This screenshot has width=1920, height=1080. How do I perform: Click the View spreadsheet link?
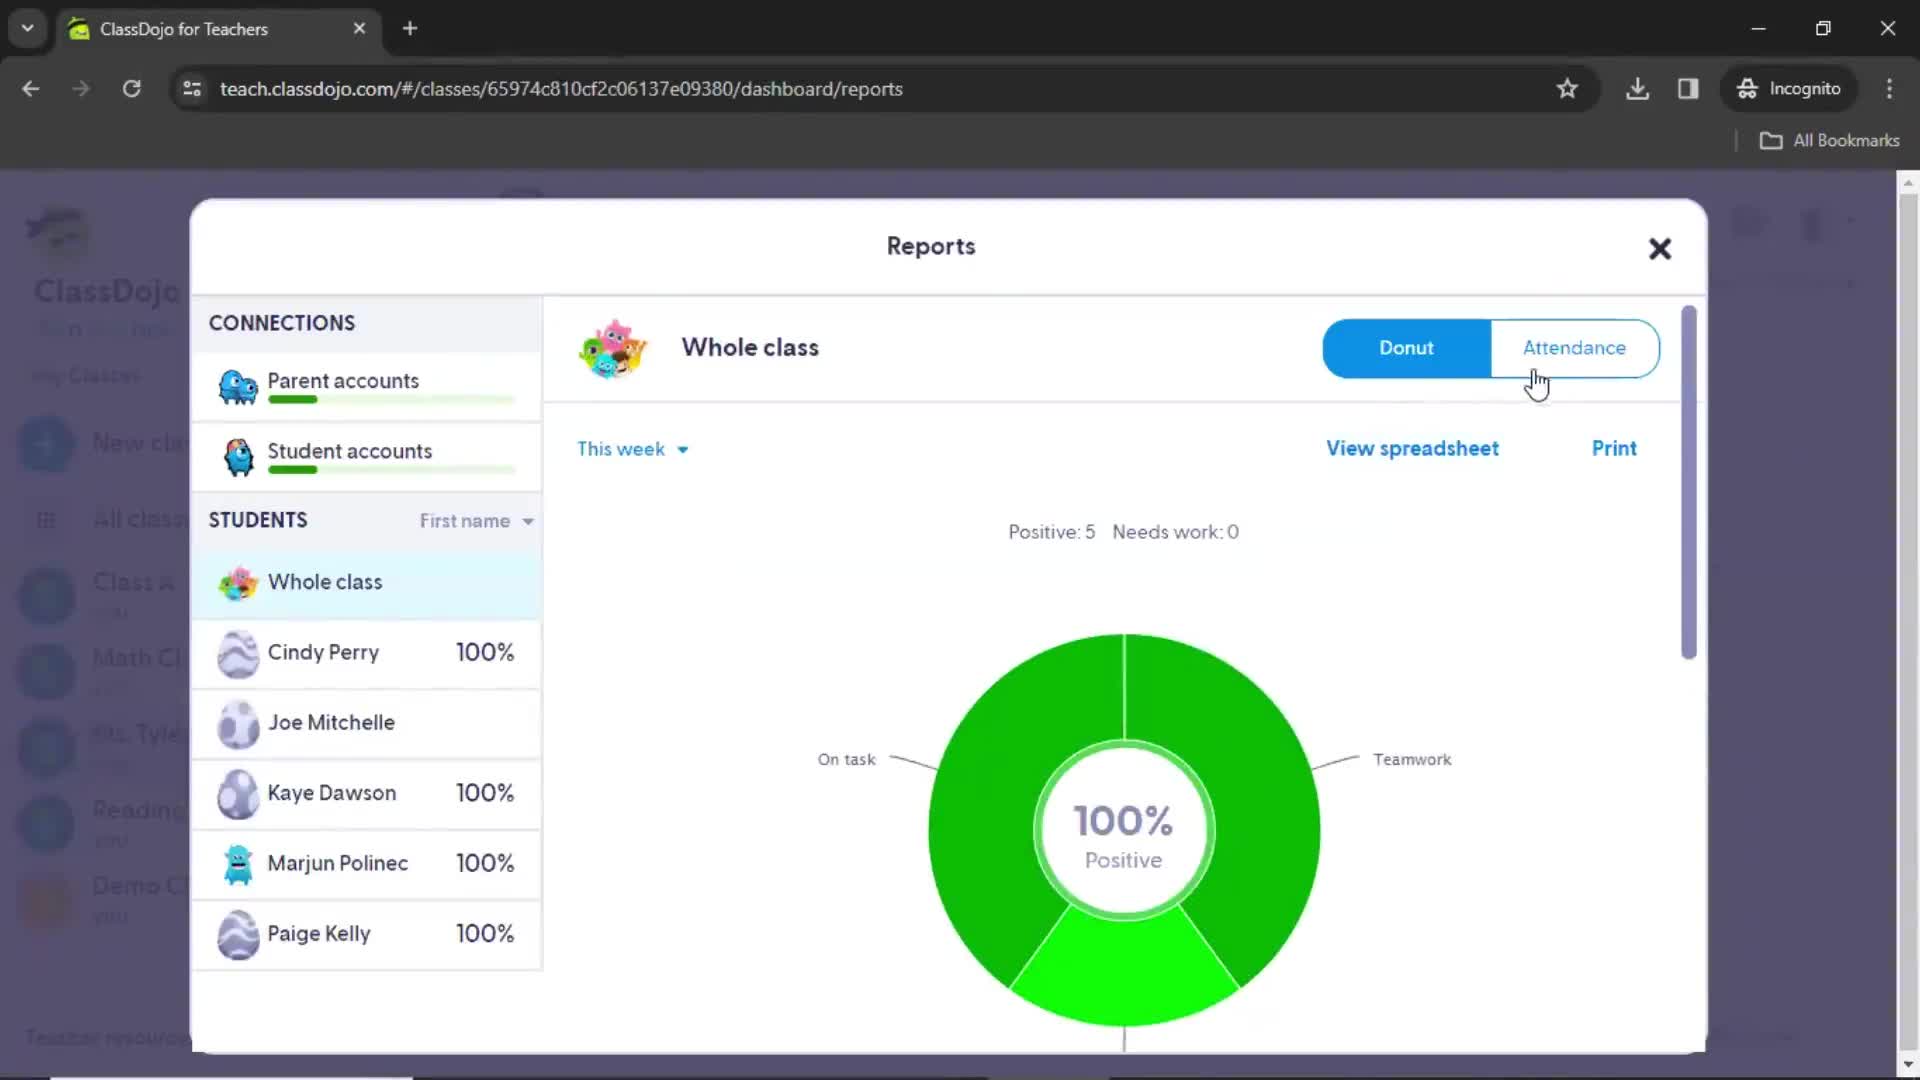(x=1412, y=448)
